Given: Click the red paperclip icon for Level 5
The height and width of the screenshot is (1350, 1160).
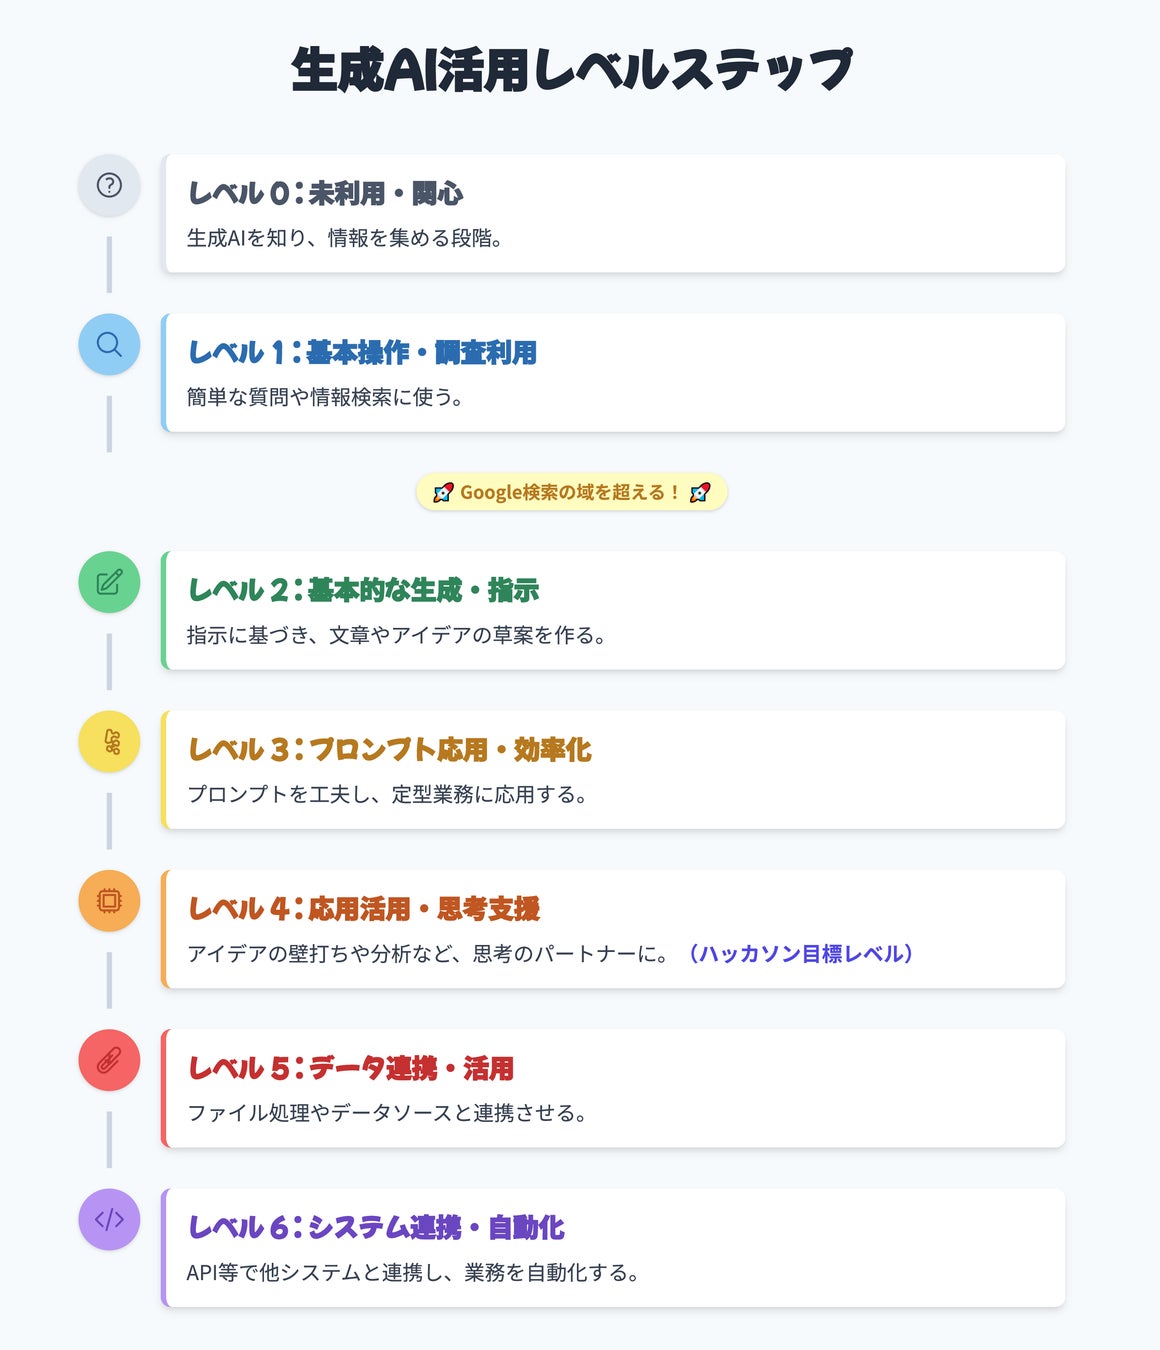Looking at the screenshot, I should [x=109, y=1060].
